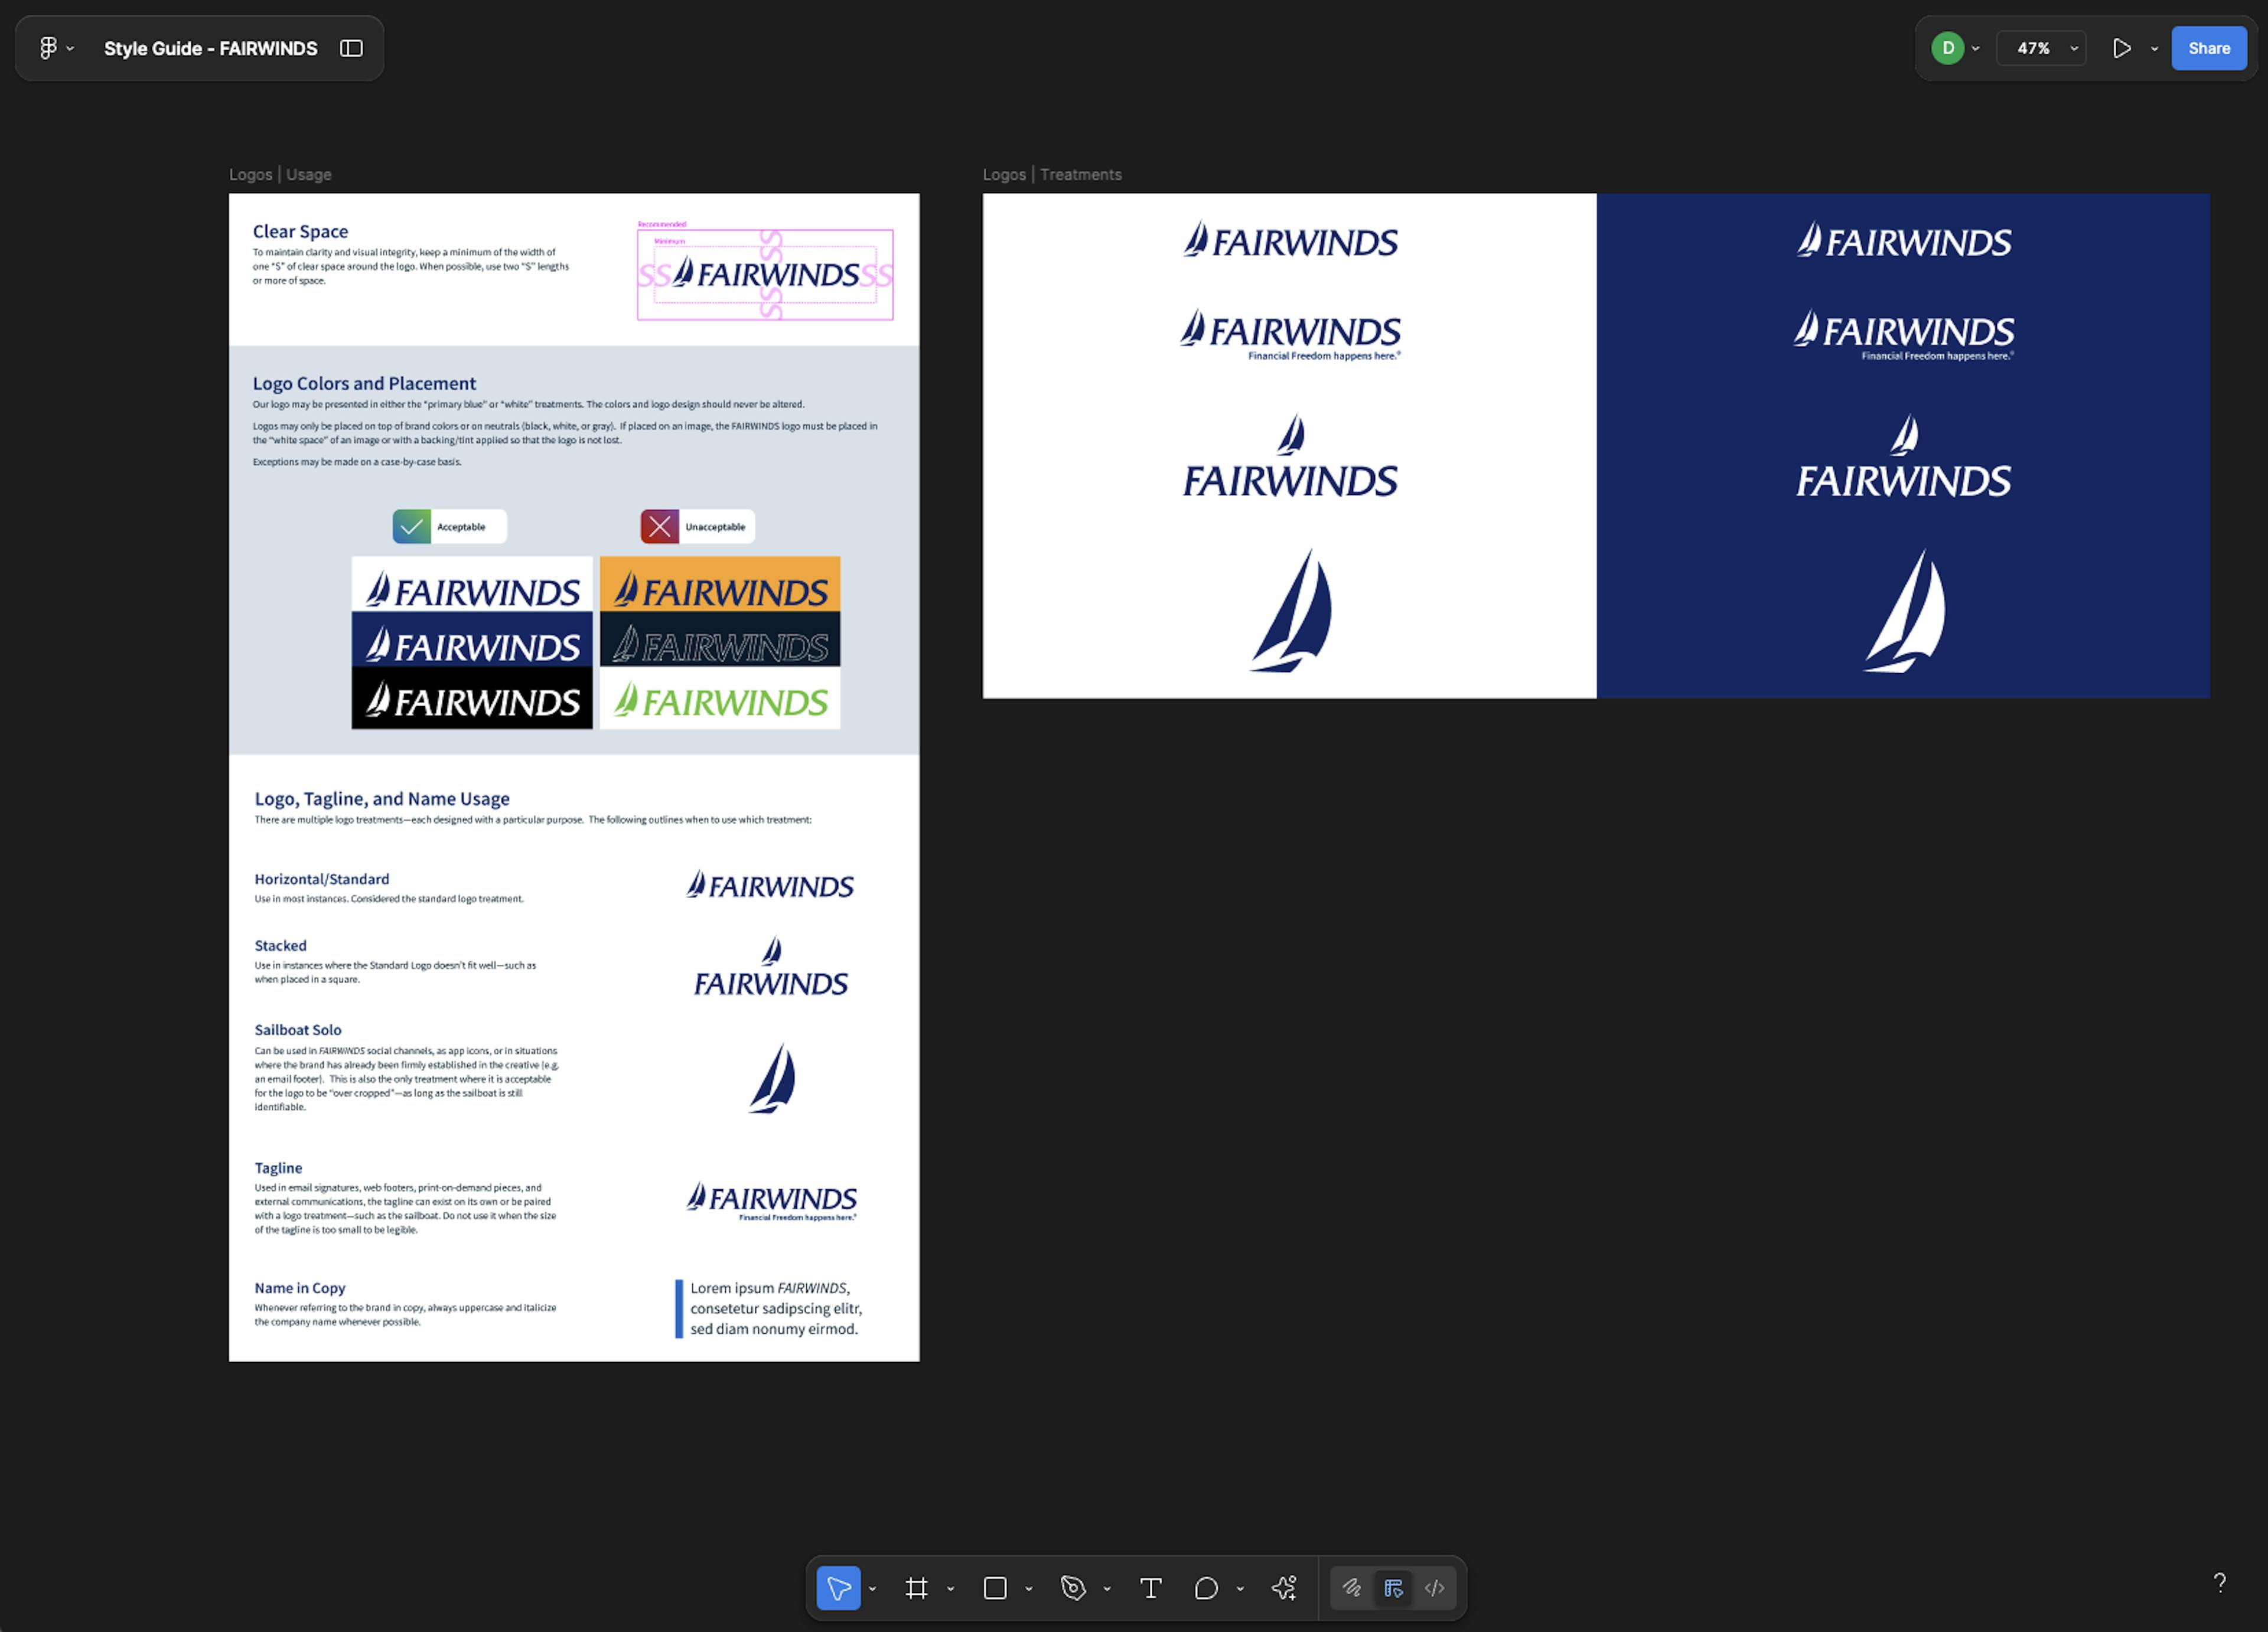2268x1632 pixels.
Task: Select the Logos | Usage frame label
Action: pos(280,174)
